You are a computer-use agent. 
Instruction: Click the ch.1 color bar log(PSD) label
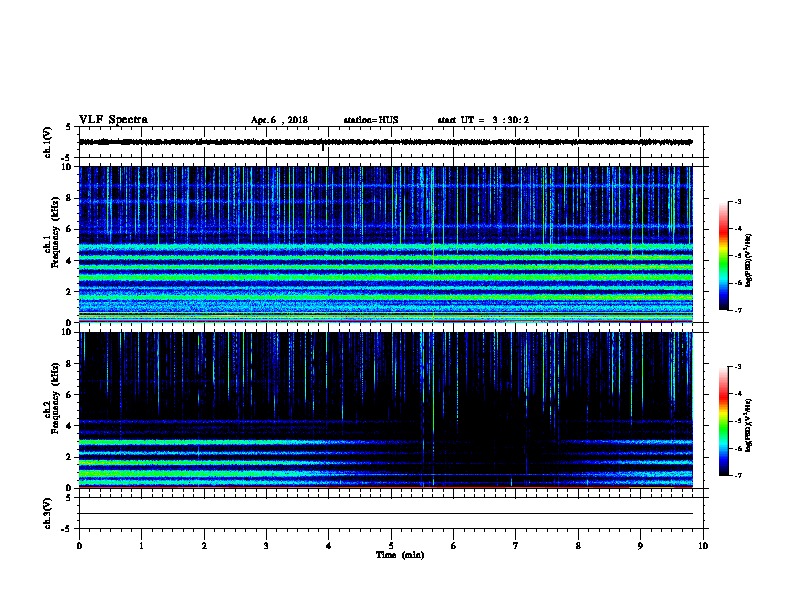[x=748, y=261]
